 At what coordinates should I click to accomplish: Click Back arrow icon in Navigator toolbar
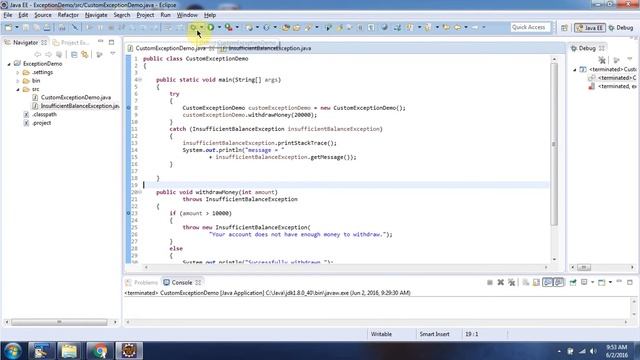pos(38,54)
